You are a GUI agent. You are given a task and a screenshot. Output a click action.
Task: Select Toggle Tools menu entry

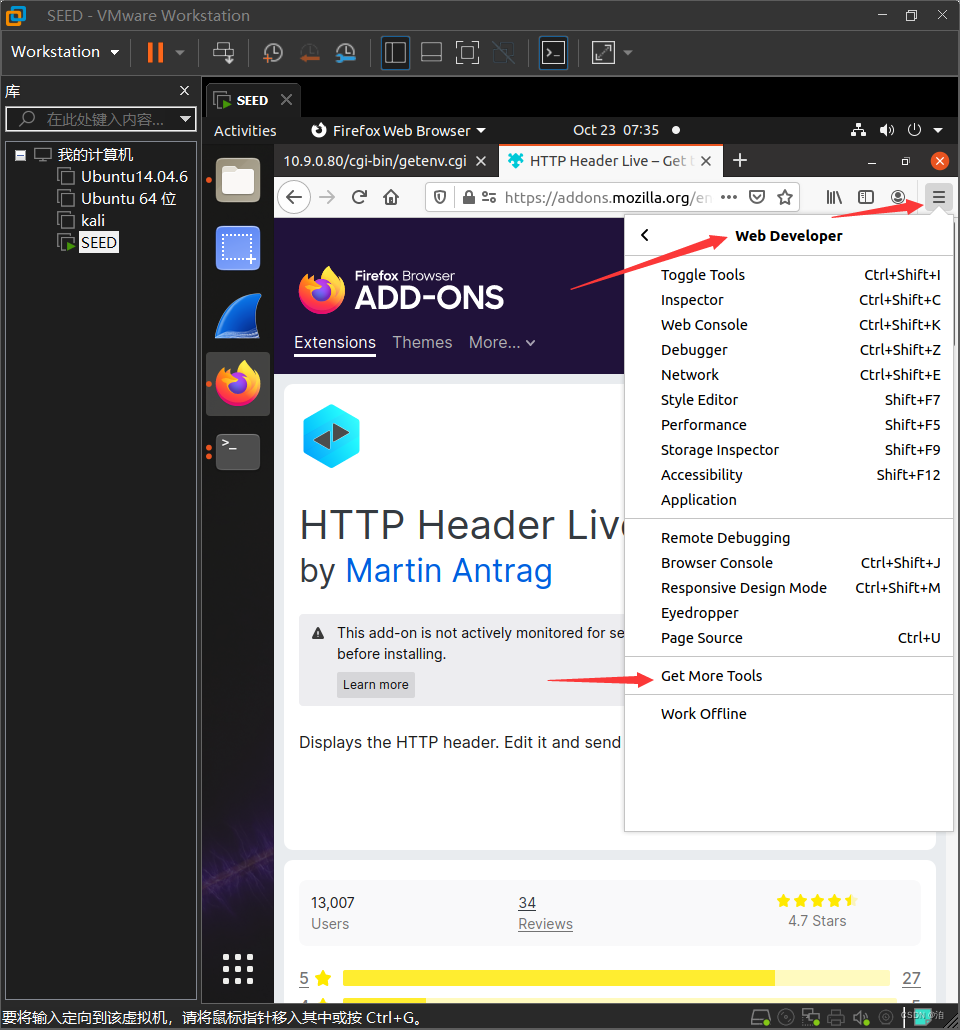pos(789,275)
